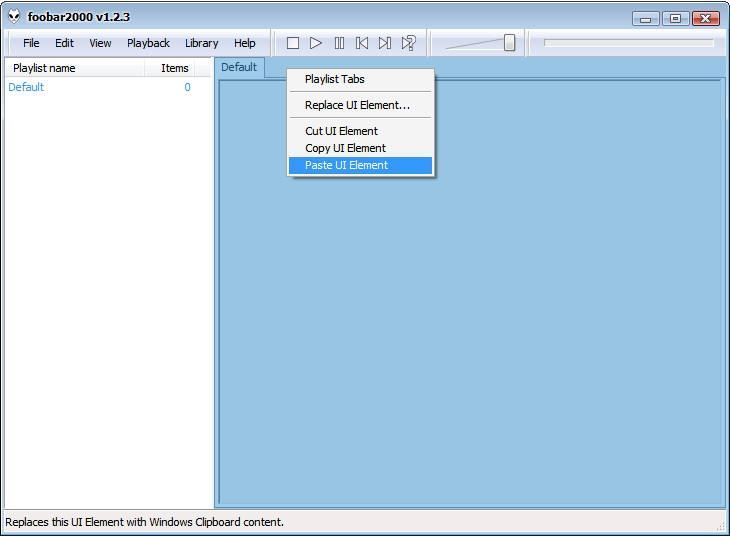Click the status bar text about Clipboard
This screenshot has height=536, width=730.
coord(144,522)
